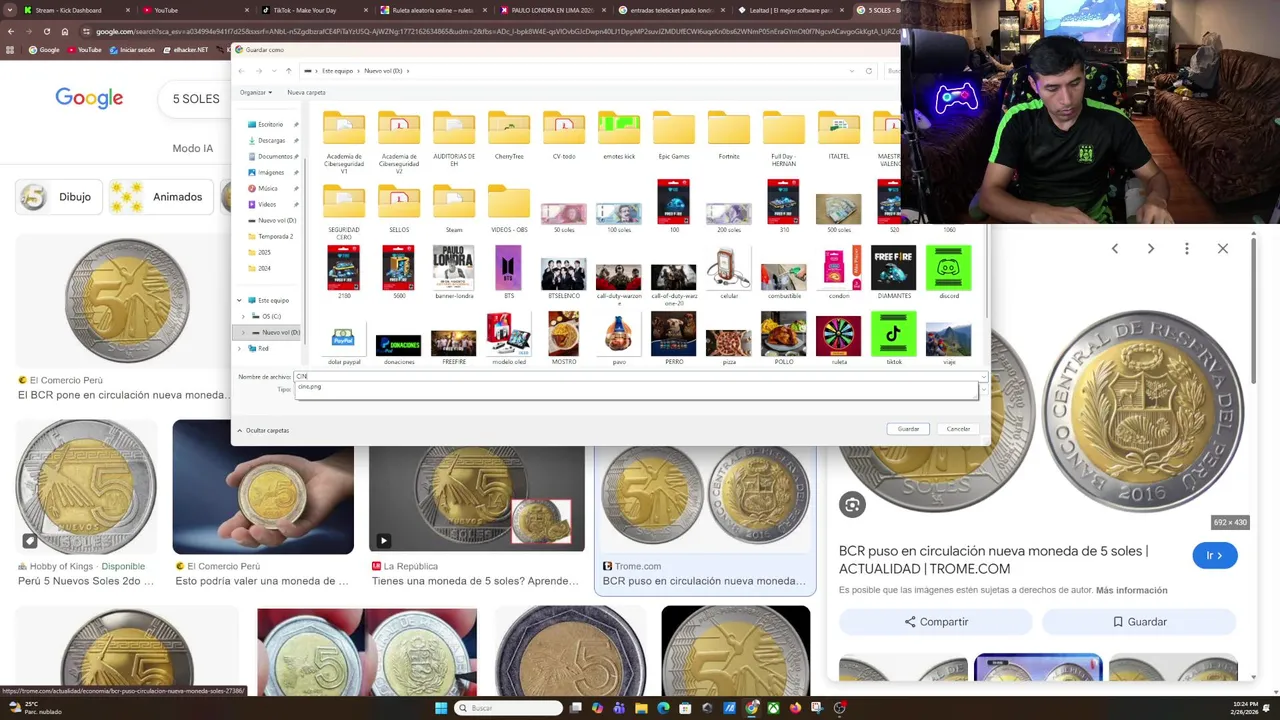Select the Dibujo filter chip
The width and height of the screenshot is (1280, 720).
click(x=58, y=197)
